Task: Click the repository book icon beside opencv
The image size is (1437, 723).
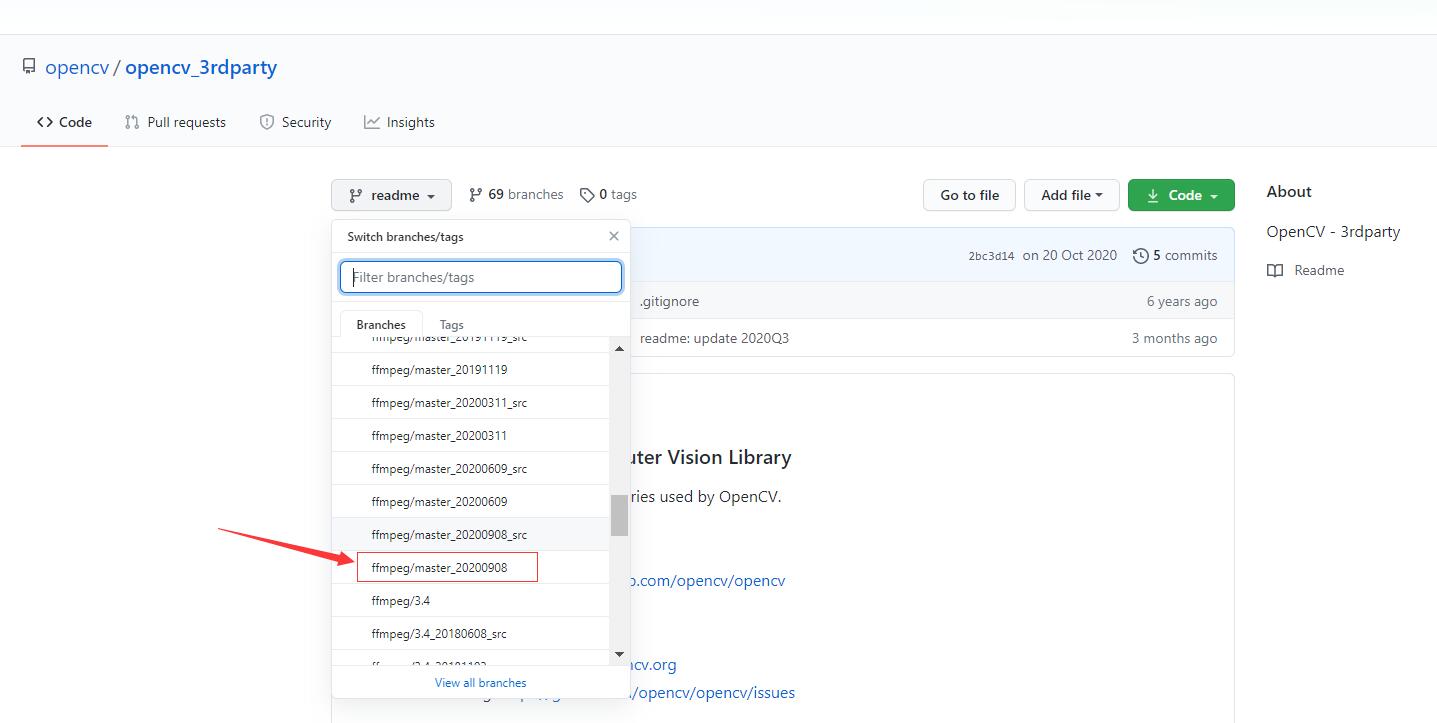Action: pyautogui.click(x=29, y=66)
